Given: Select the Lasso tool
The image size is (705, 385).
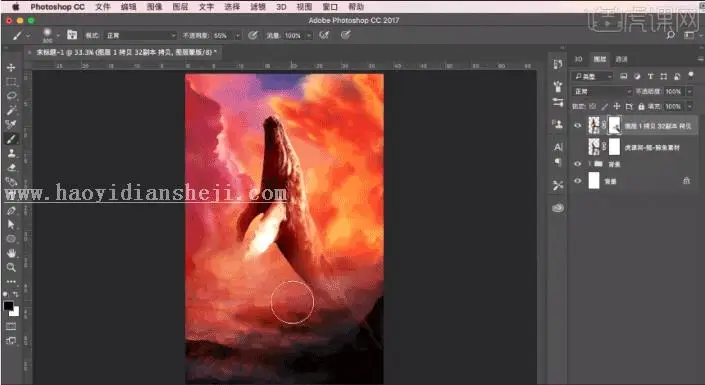Looking at the screenshot, I should (11, 96).
